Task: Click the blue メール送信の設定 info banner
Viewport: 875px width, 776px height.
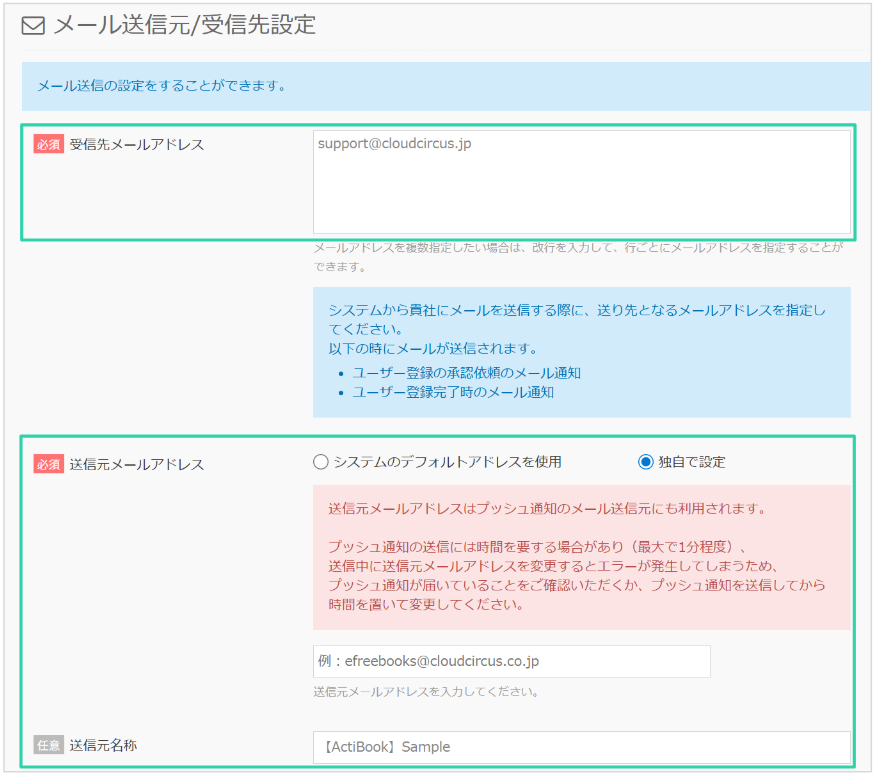Action: coord(445,86)
